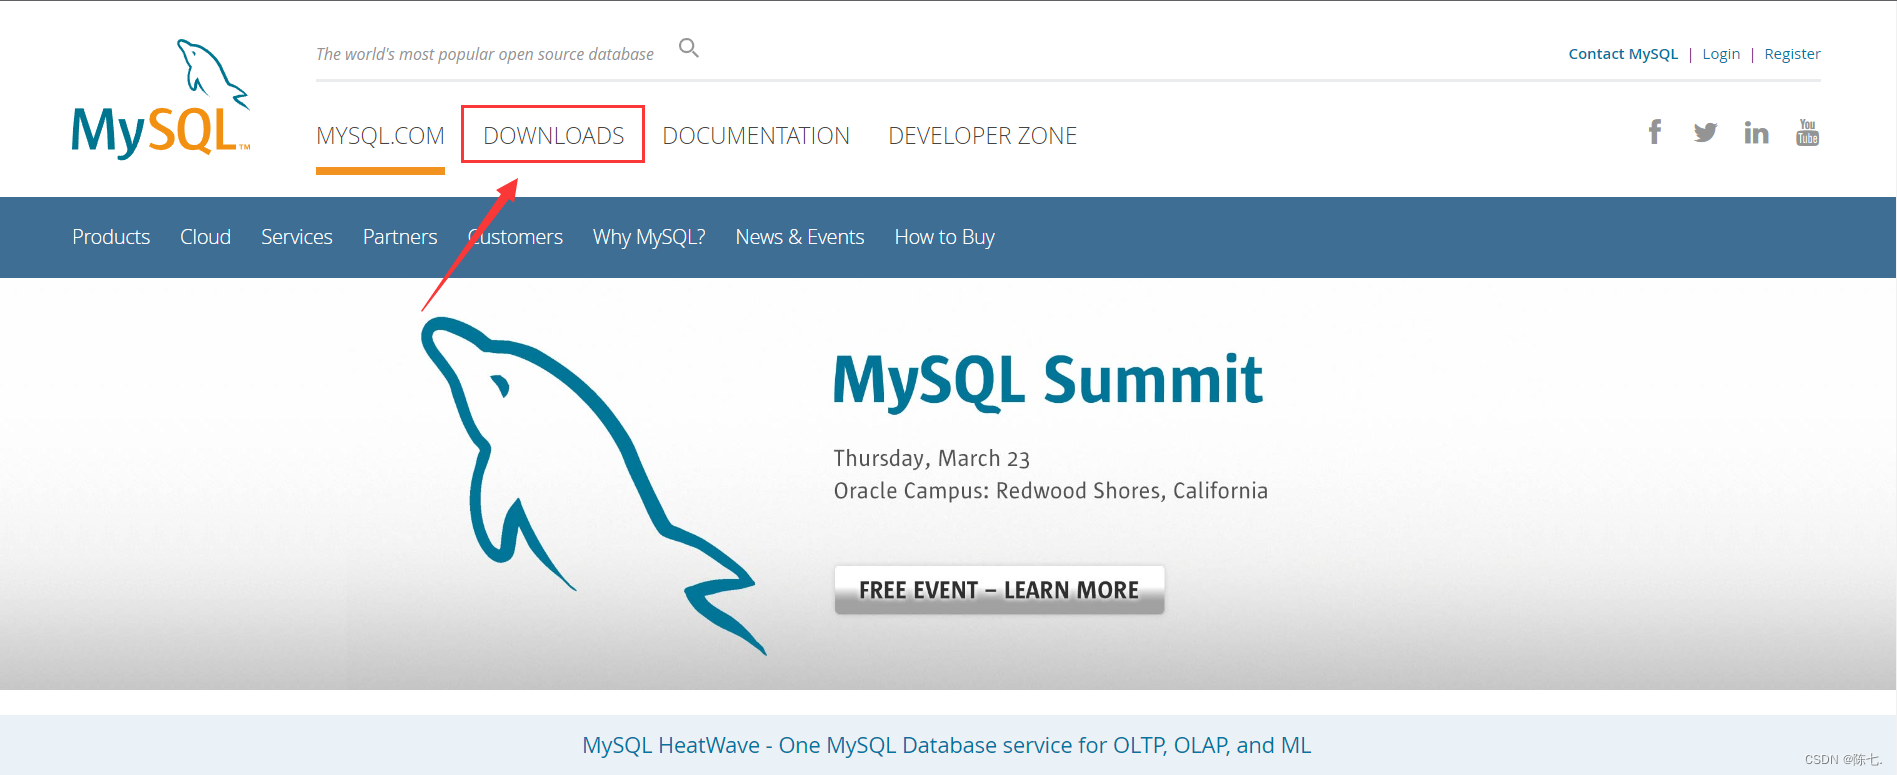Open the DOWNLOADS tab

tap(553, 136)
